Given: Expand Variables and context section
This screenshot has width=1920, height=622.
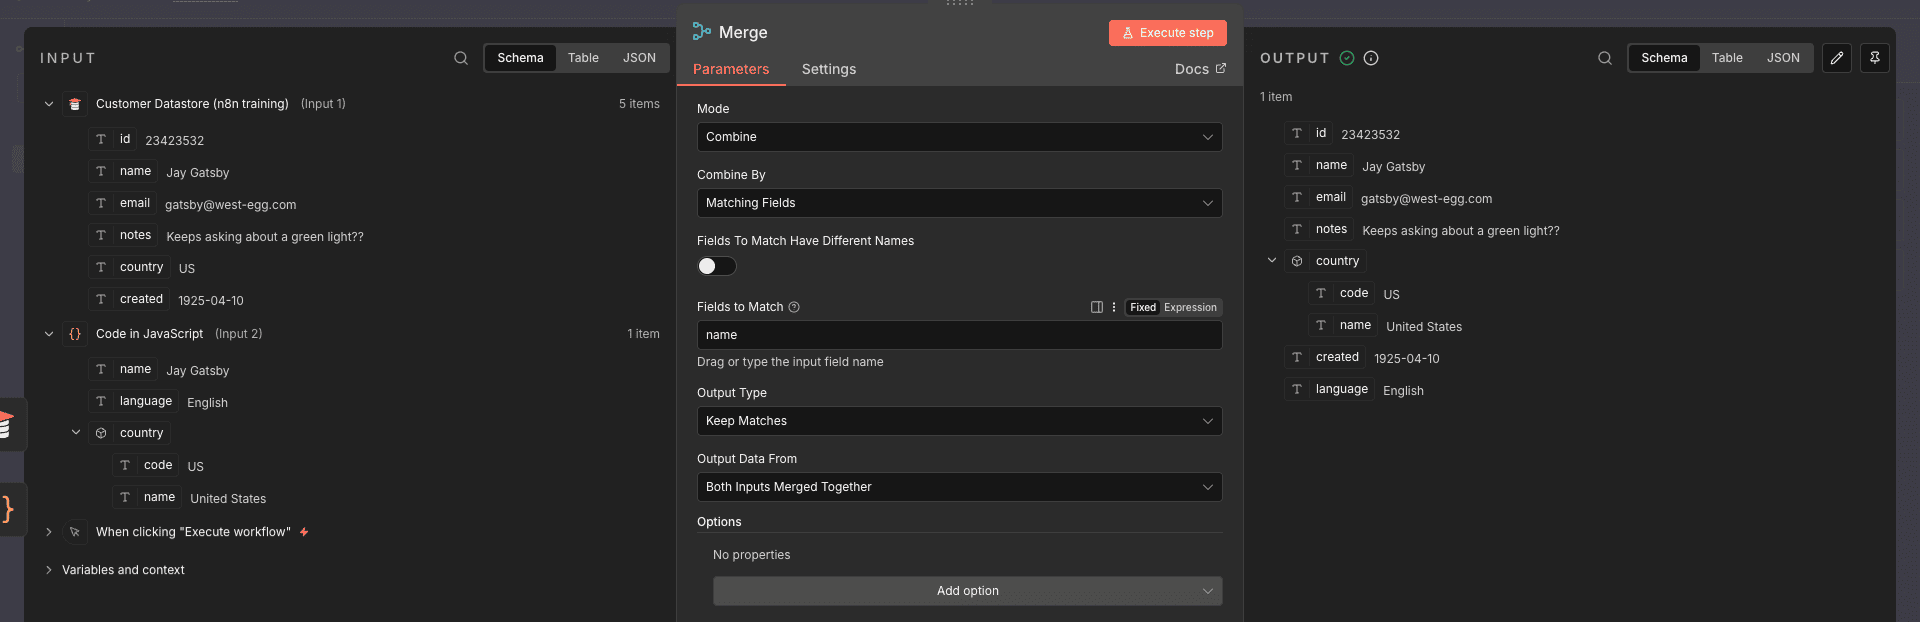Looking at the screenshot, I should (49, 570).
